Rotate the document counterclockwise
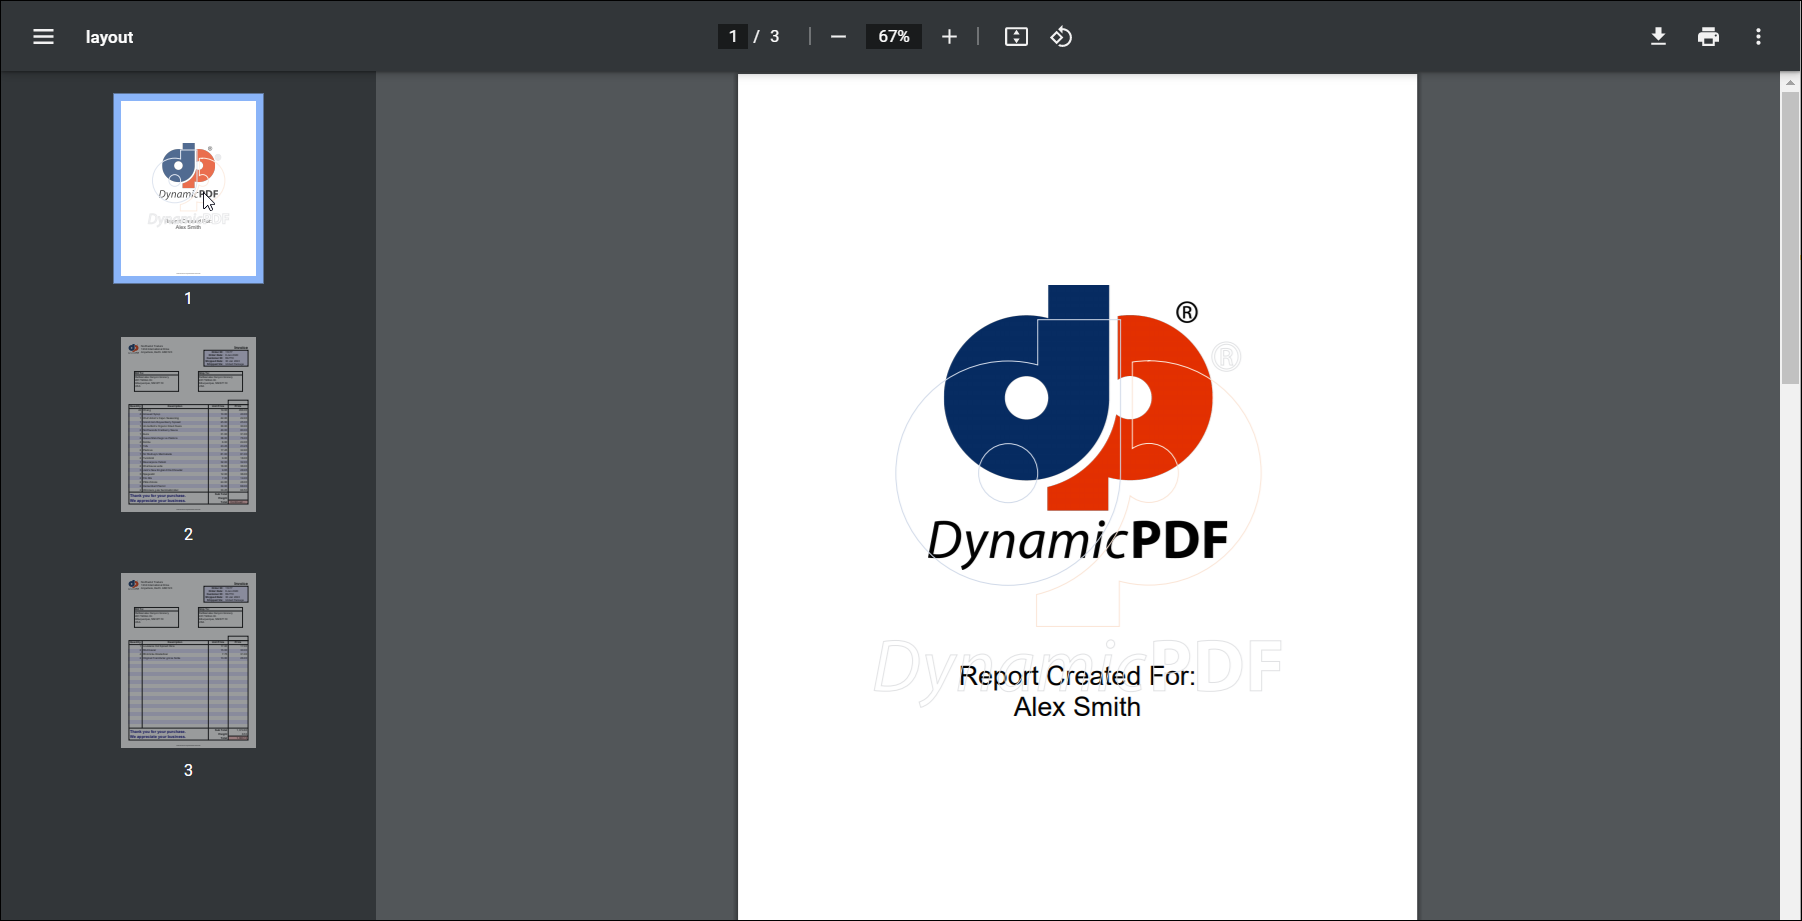The height and width of the screenshot is (921, 1802). tap(1061, 37)
